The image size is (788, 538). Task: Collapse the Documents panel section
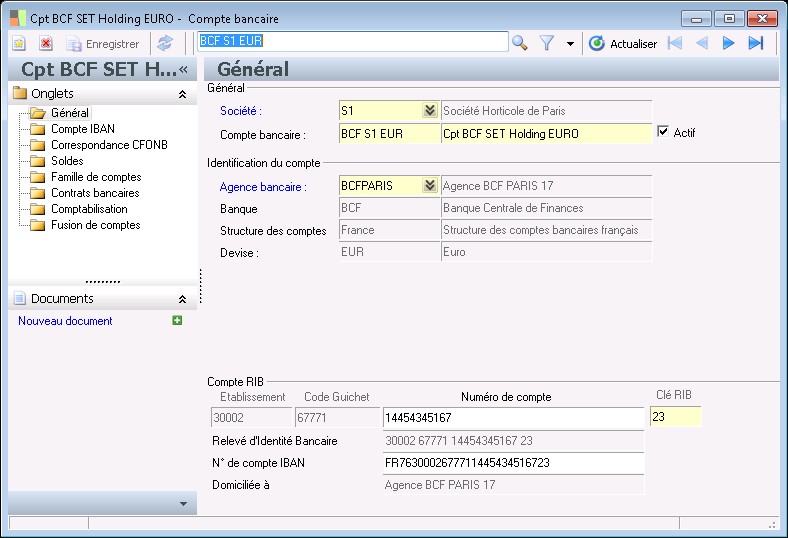(x=182, y=299)
